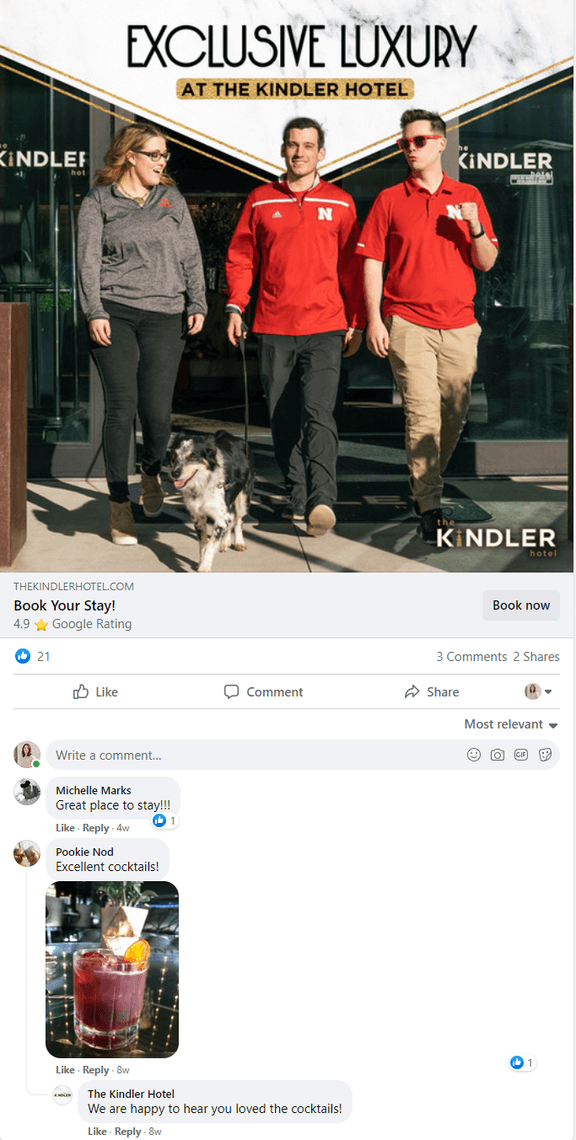
Task: Click the GIF icon in comment box
Action: click(x=521, y=755)
